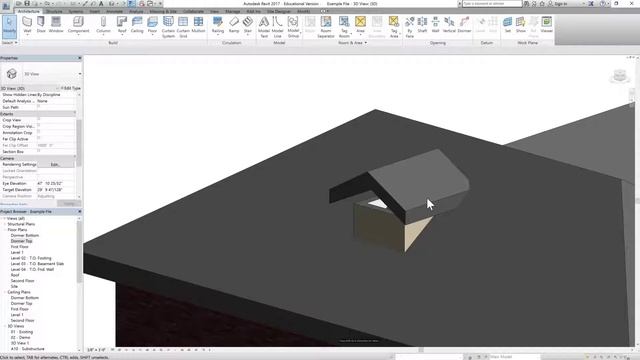Select the Floor tool

pyautogui.click(x=152, y=26)
